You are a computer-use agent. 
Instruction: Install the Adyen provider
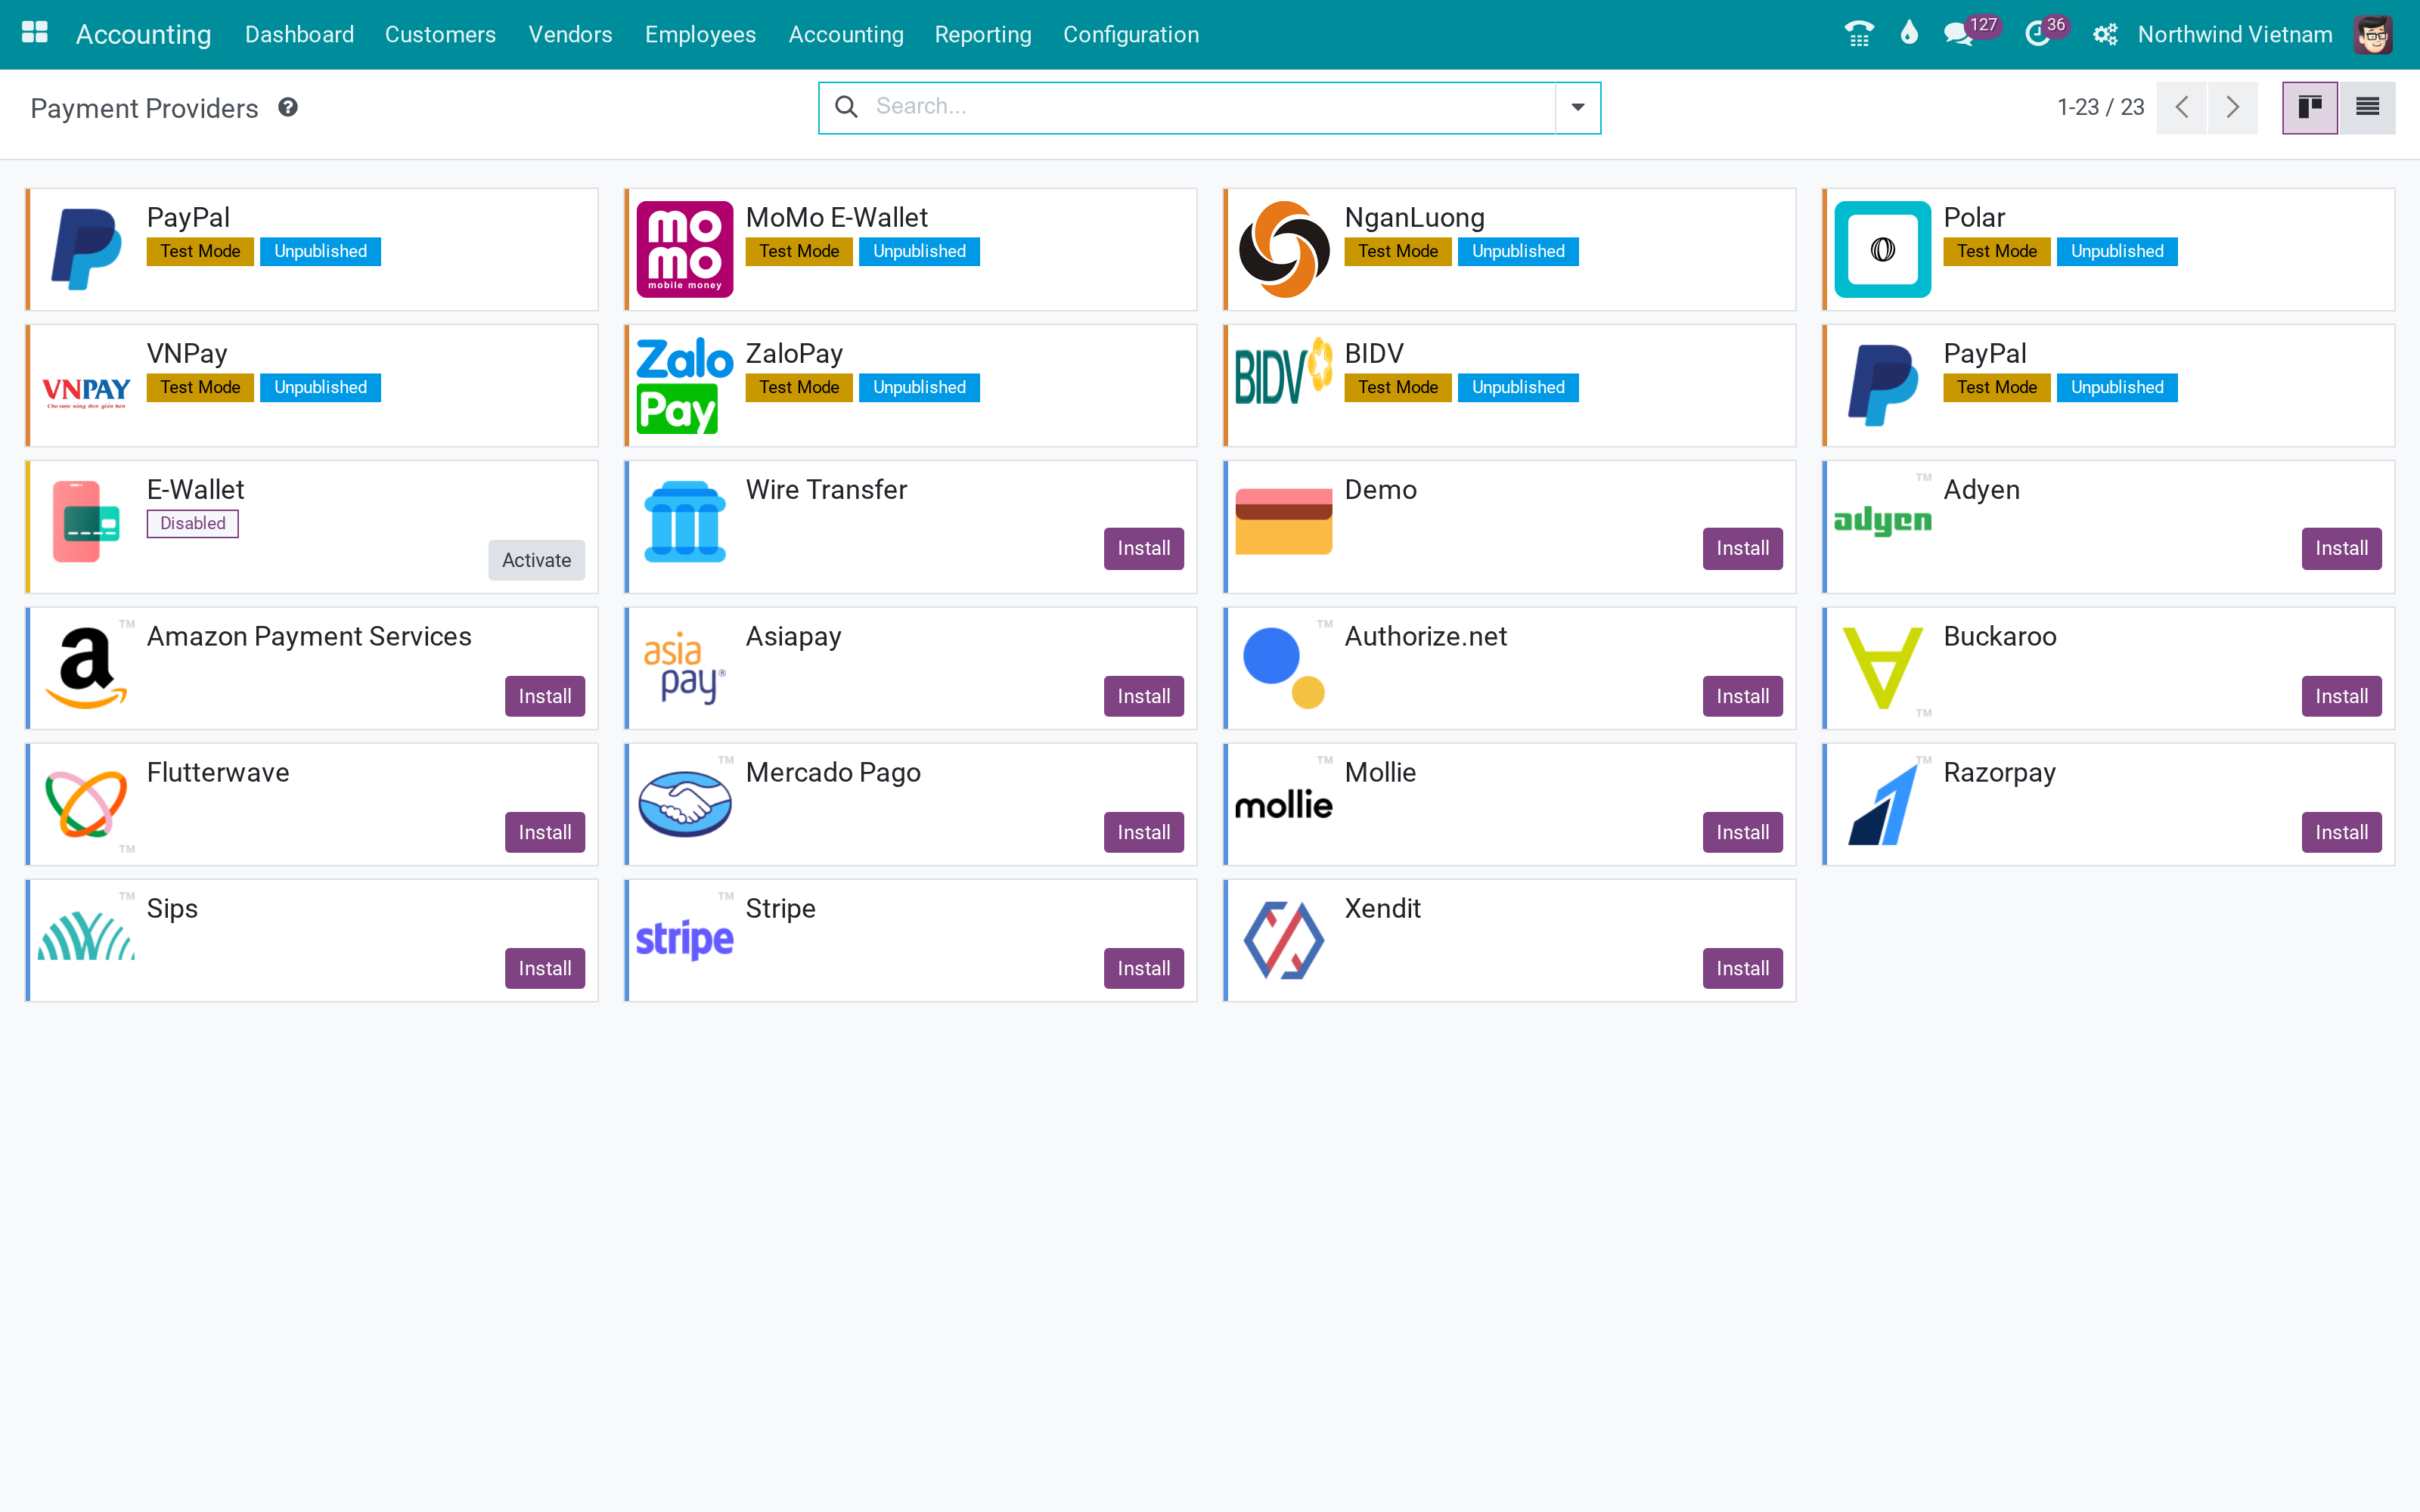[x=2342, y=548]
